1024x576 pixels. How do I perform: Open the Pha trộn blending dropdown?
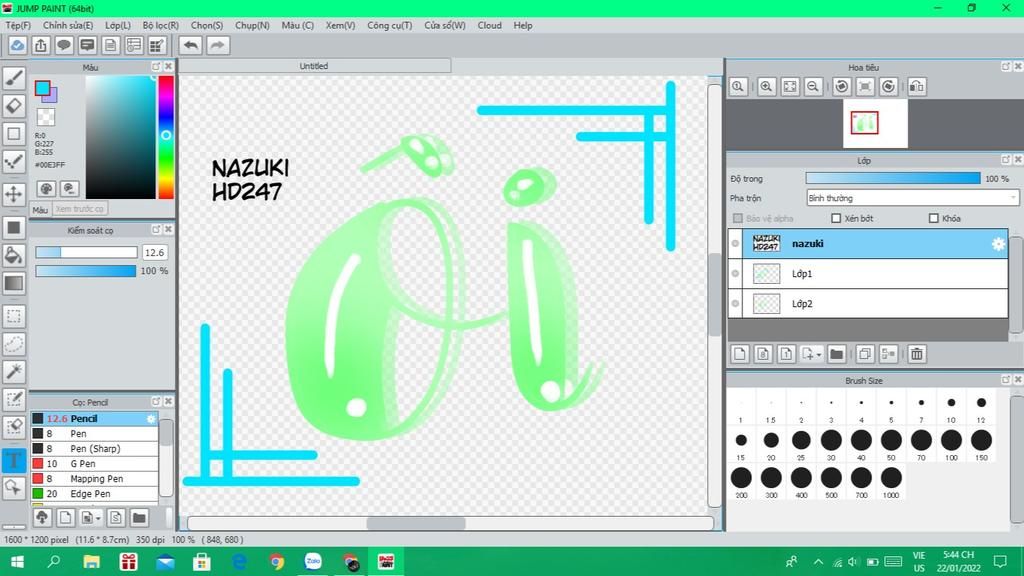(x=912, y=198)
